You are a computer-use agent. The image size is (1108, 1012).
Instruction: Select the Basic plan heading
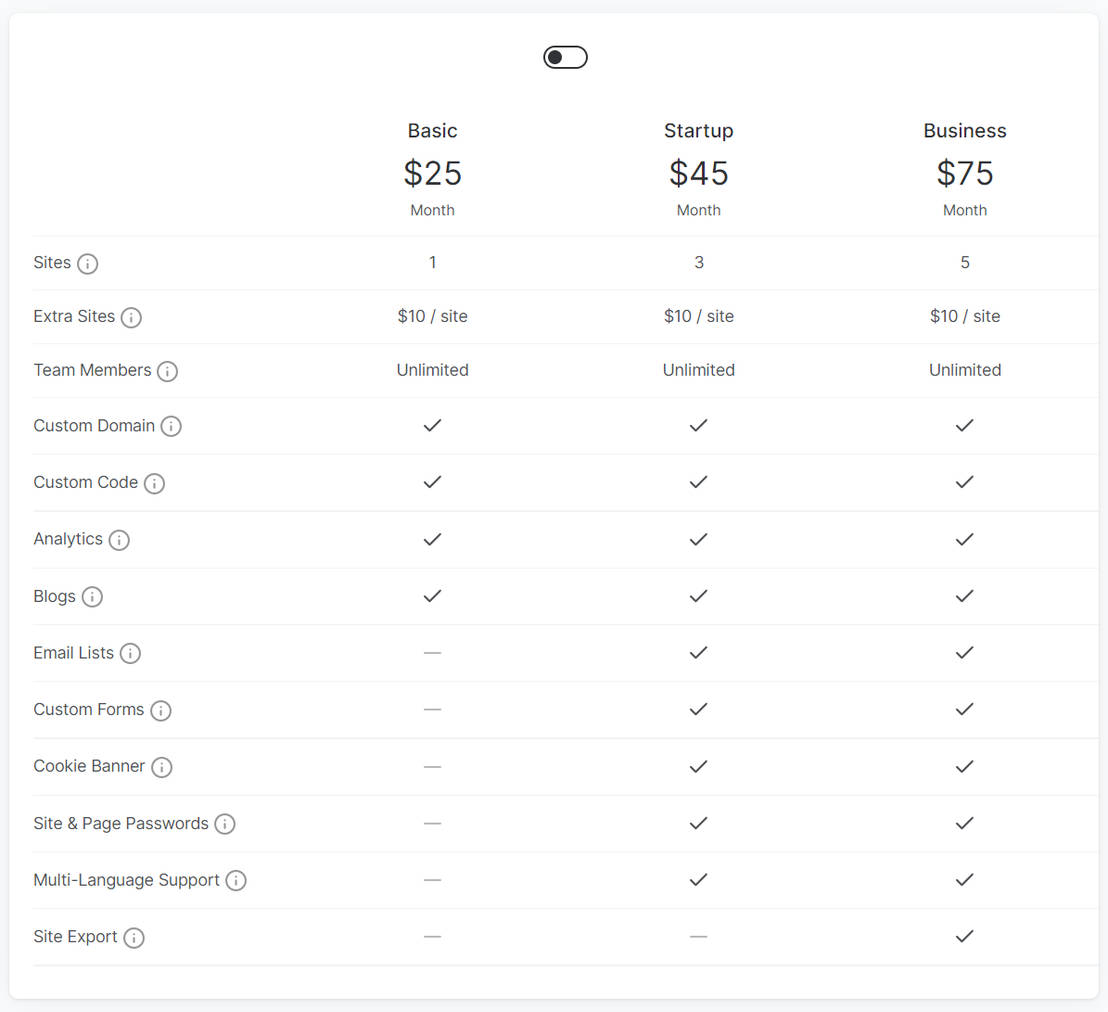coord(432,131)
